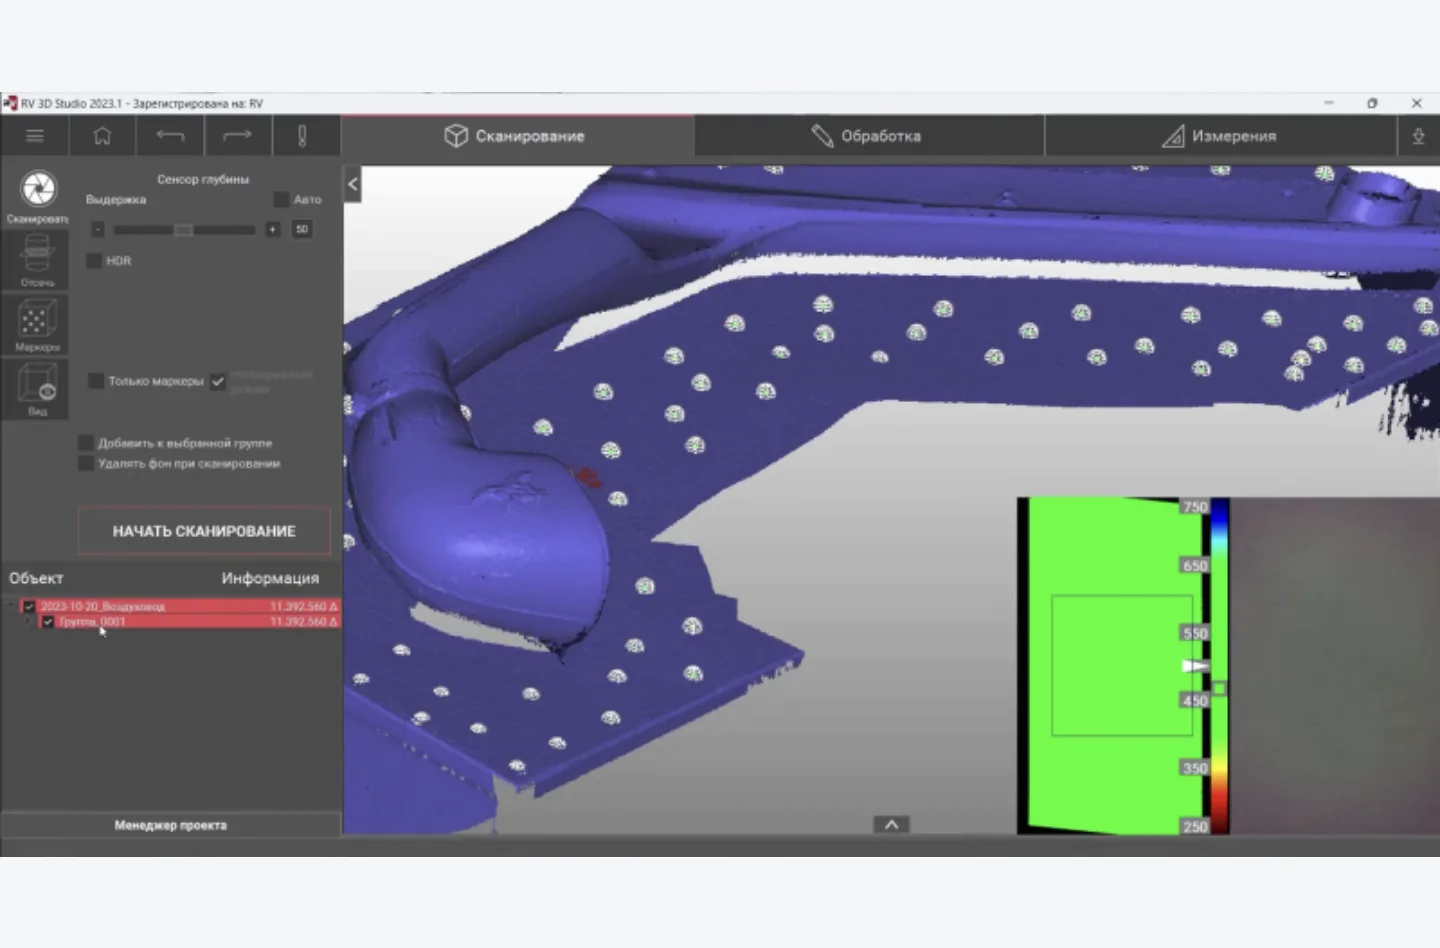Viewport: 1440px width, 948px height.
Task: Click the НАЧАТЬ СКАНИРОВАНИЕ button
Action: (204, 531)
